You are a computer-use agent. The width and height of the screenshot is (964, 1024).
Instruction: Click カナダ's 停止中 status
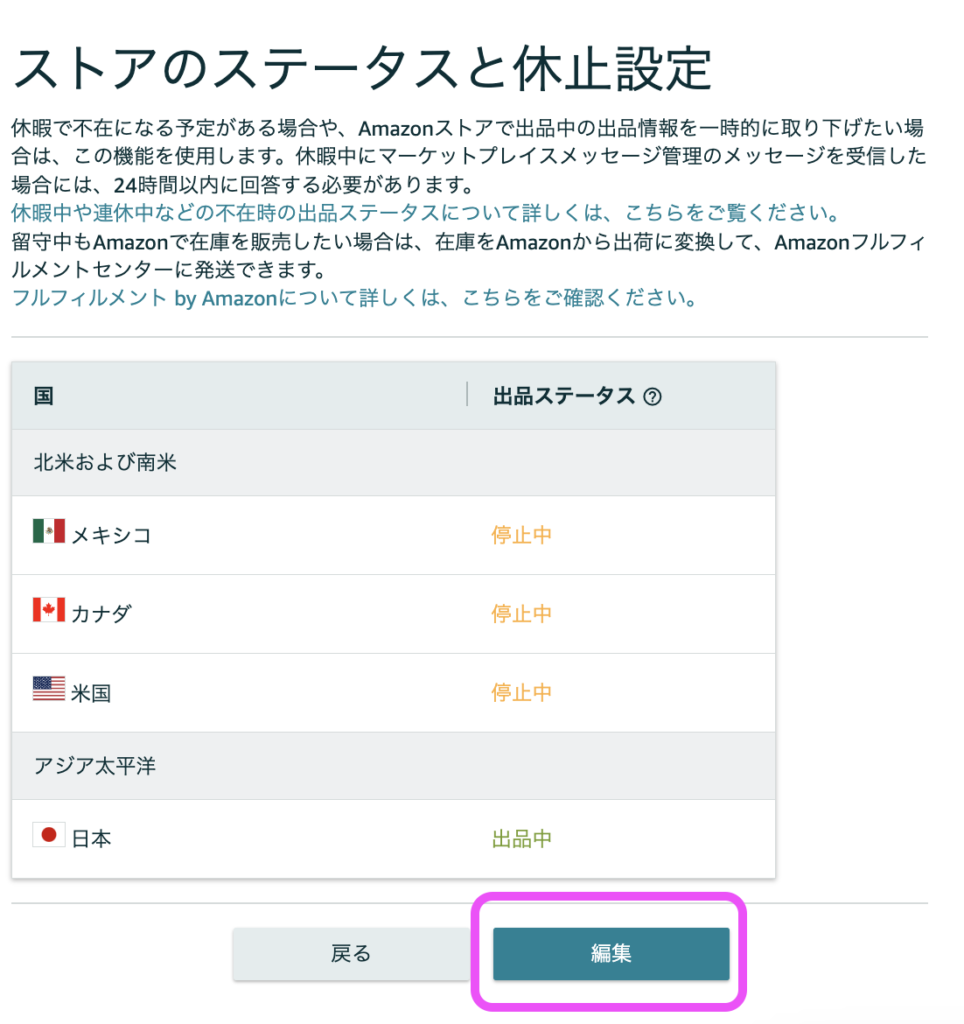point(521,613)
